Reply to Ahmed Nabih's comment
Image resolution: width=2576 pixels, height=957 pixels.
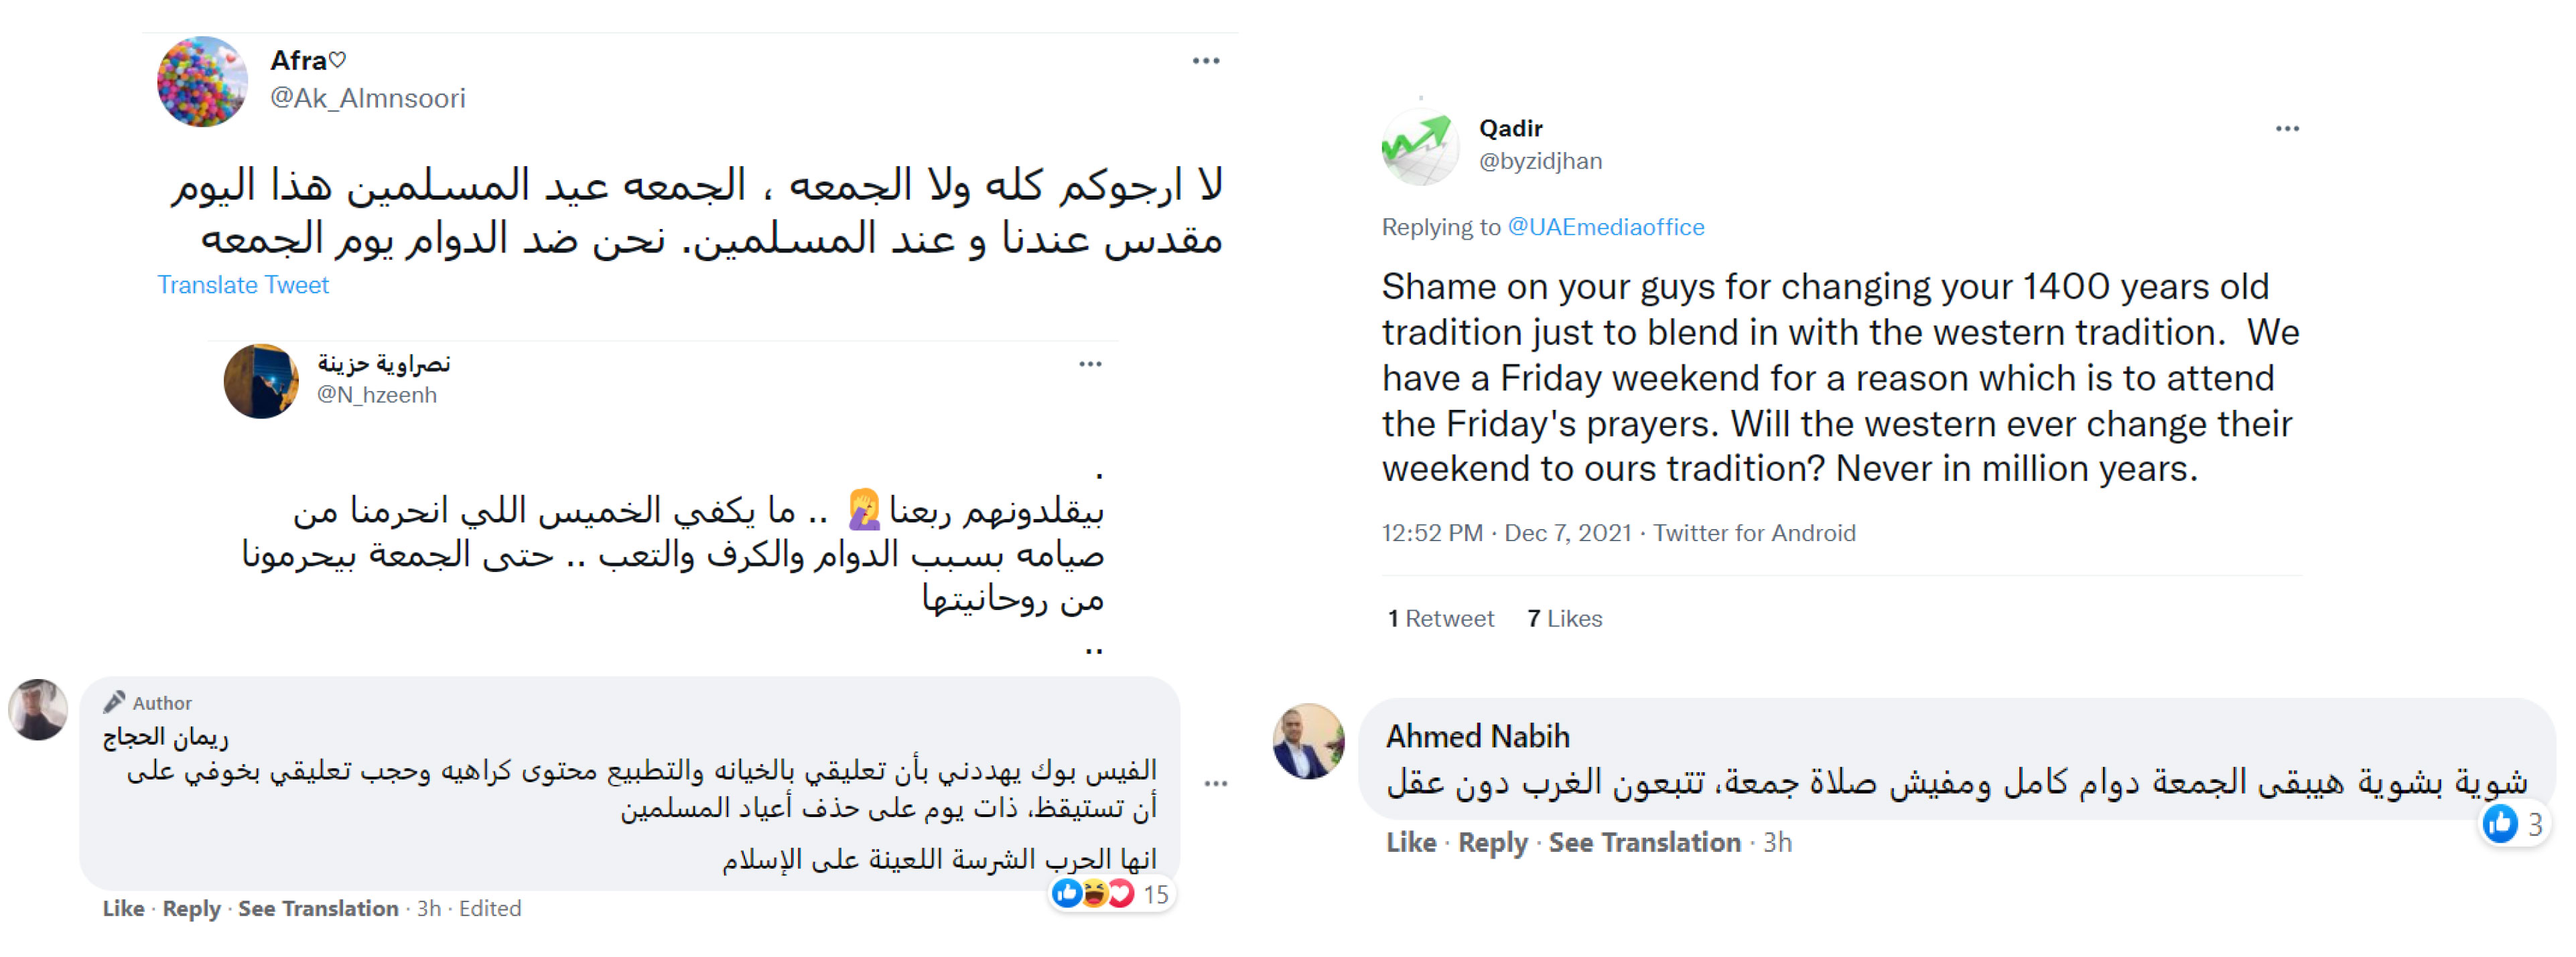tap(1492, 842)
